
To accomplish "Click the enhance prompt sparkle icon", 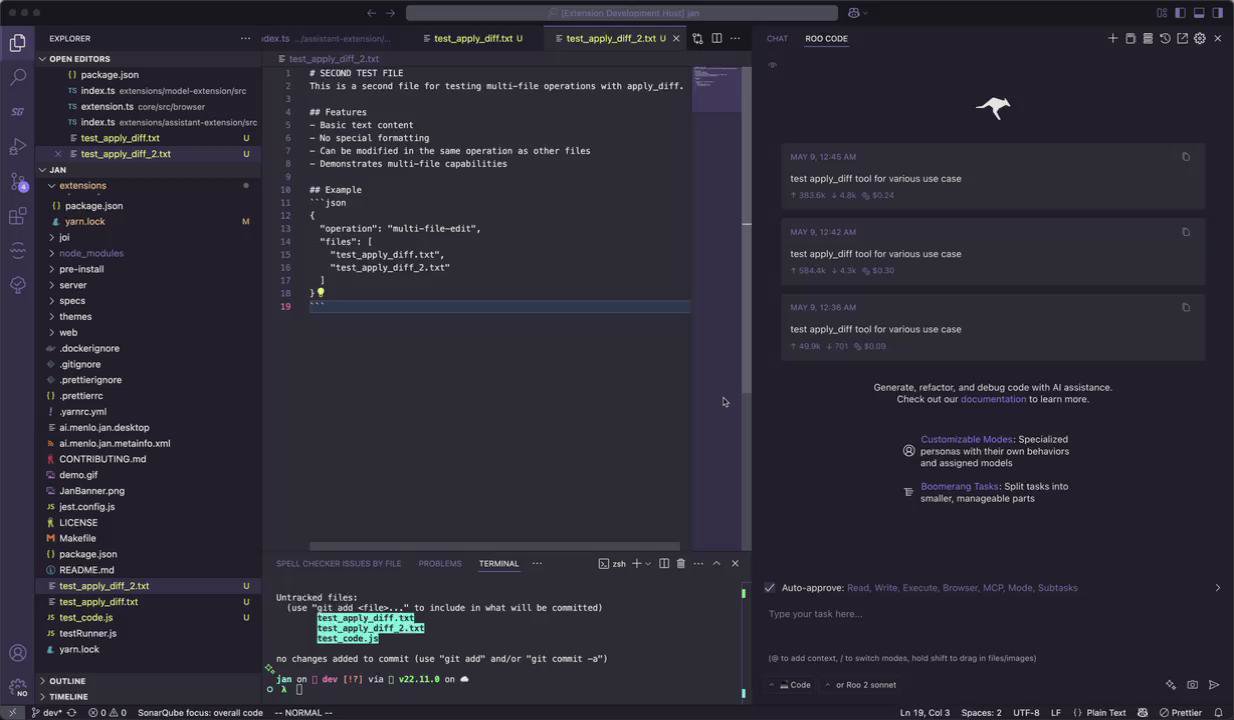I will click(1170, 685).
